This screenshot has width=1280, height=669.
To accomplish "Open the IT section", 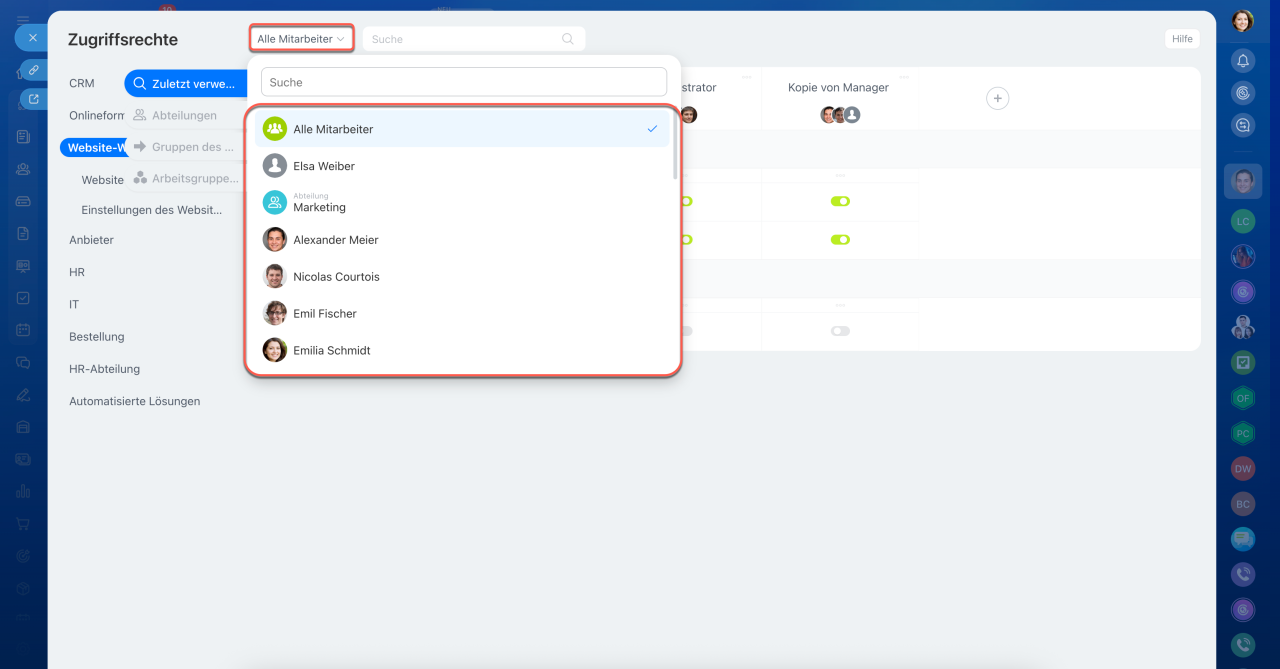I will [x=74, y=304].
